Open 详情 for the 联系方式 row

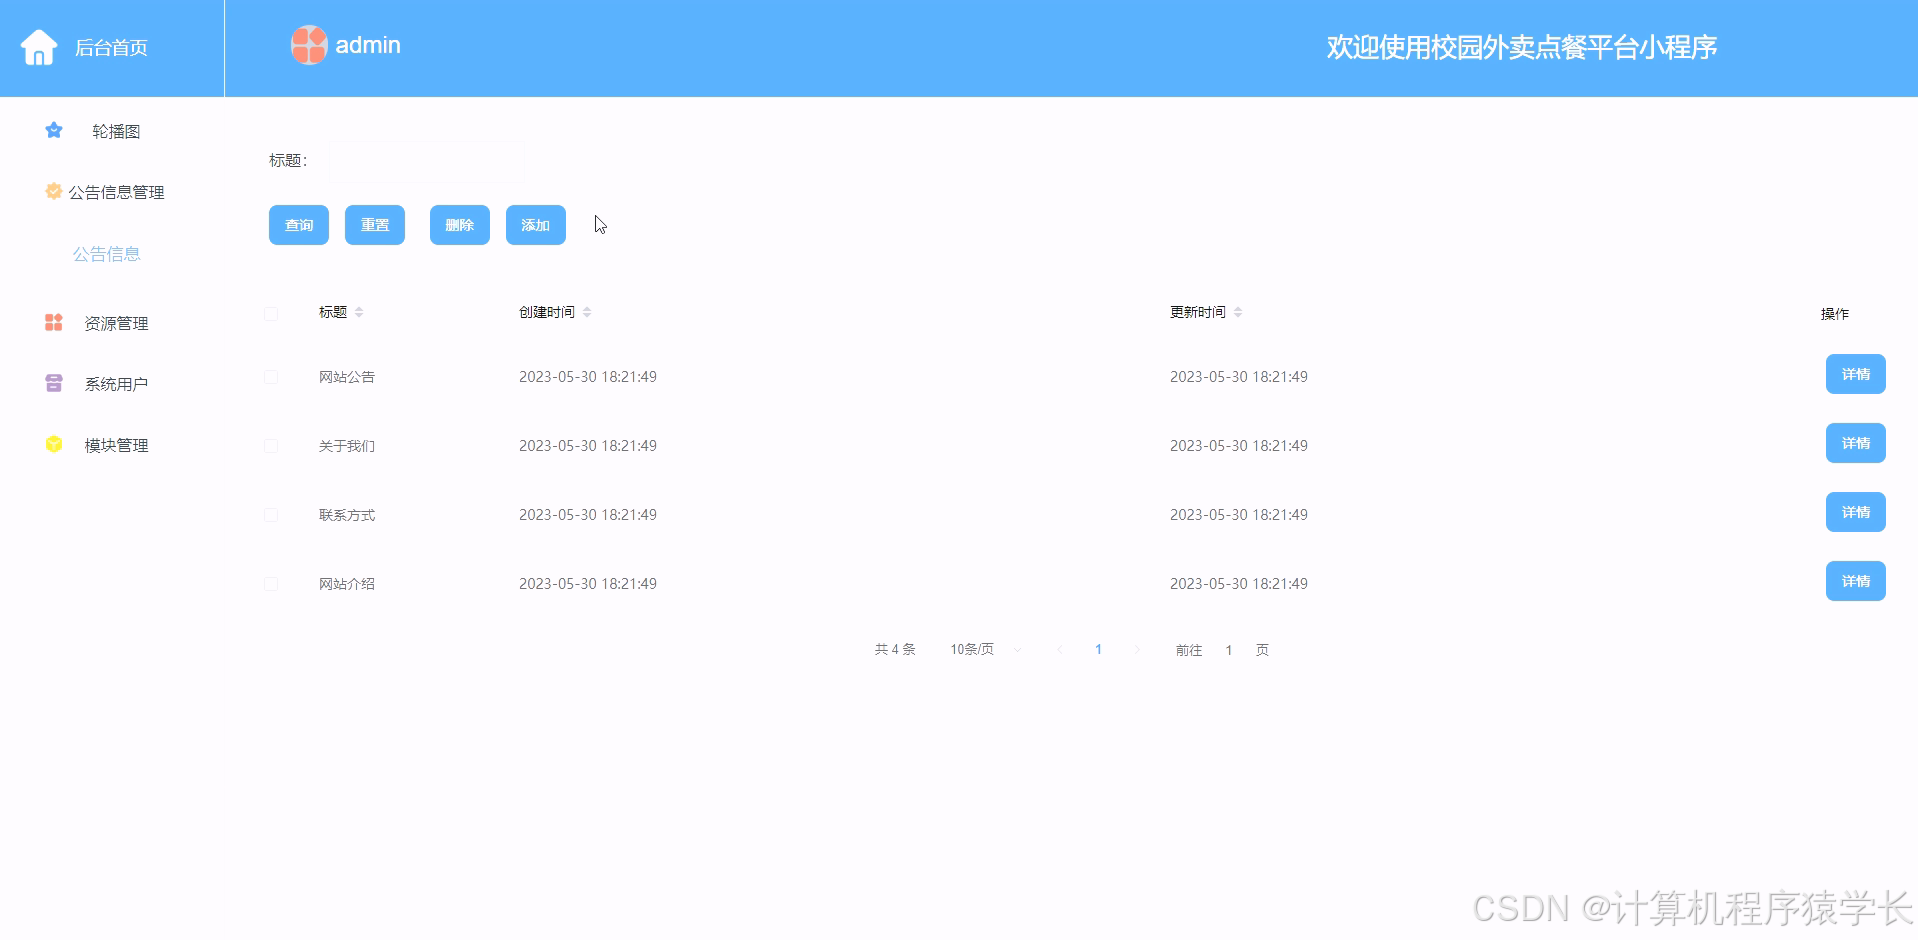1856,512
